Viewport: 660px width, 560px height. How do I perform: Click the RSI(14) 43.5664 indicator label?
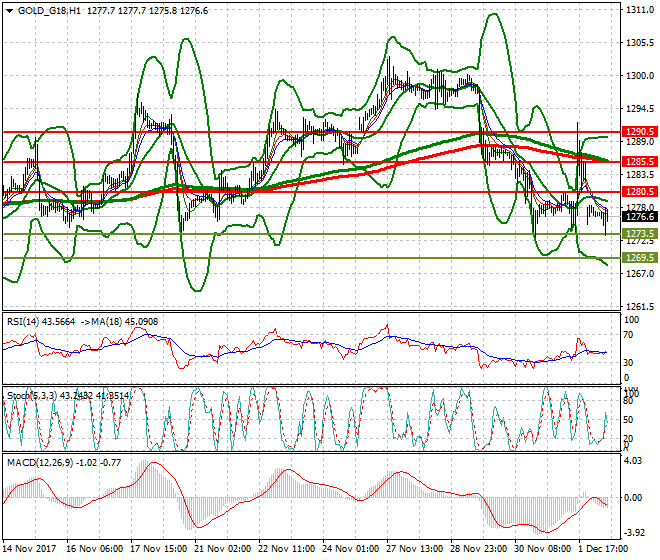(41, 322)
